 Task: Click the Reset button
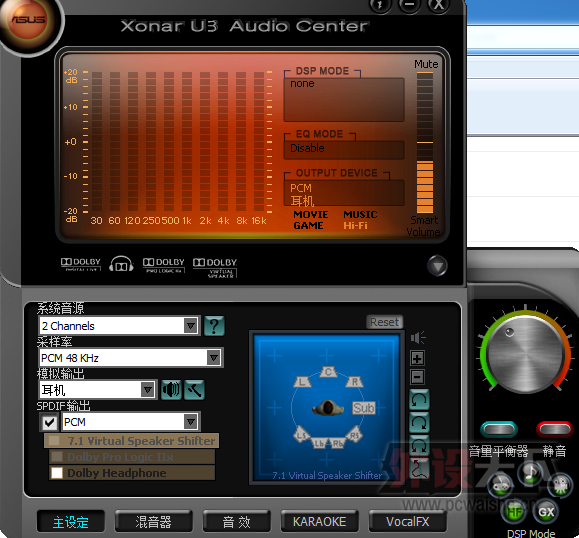tap(384, 322)
